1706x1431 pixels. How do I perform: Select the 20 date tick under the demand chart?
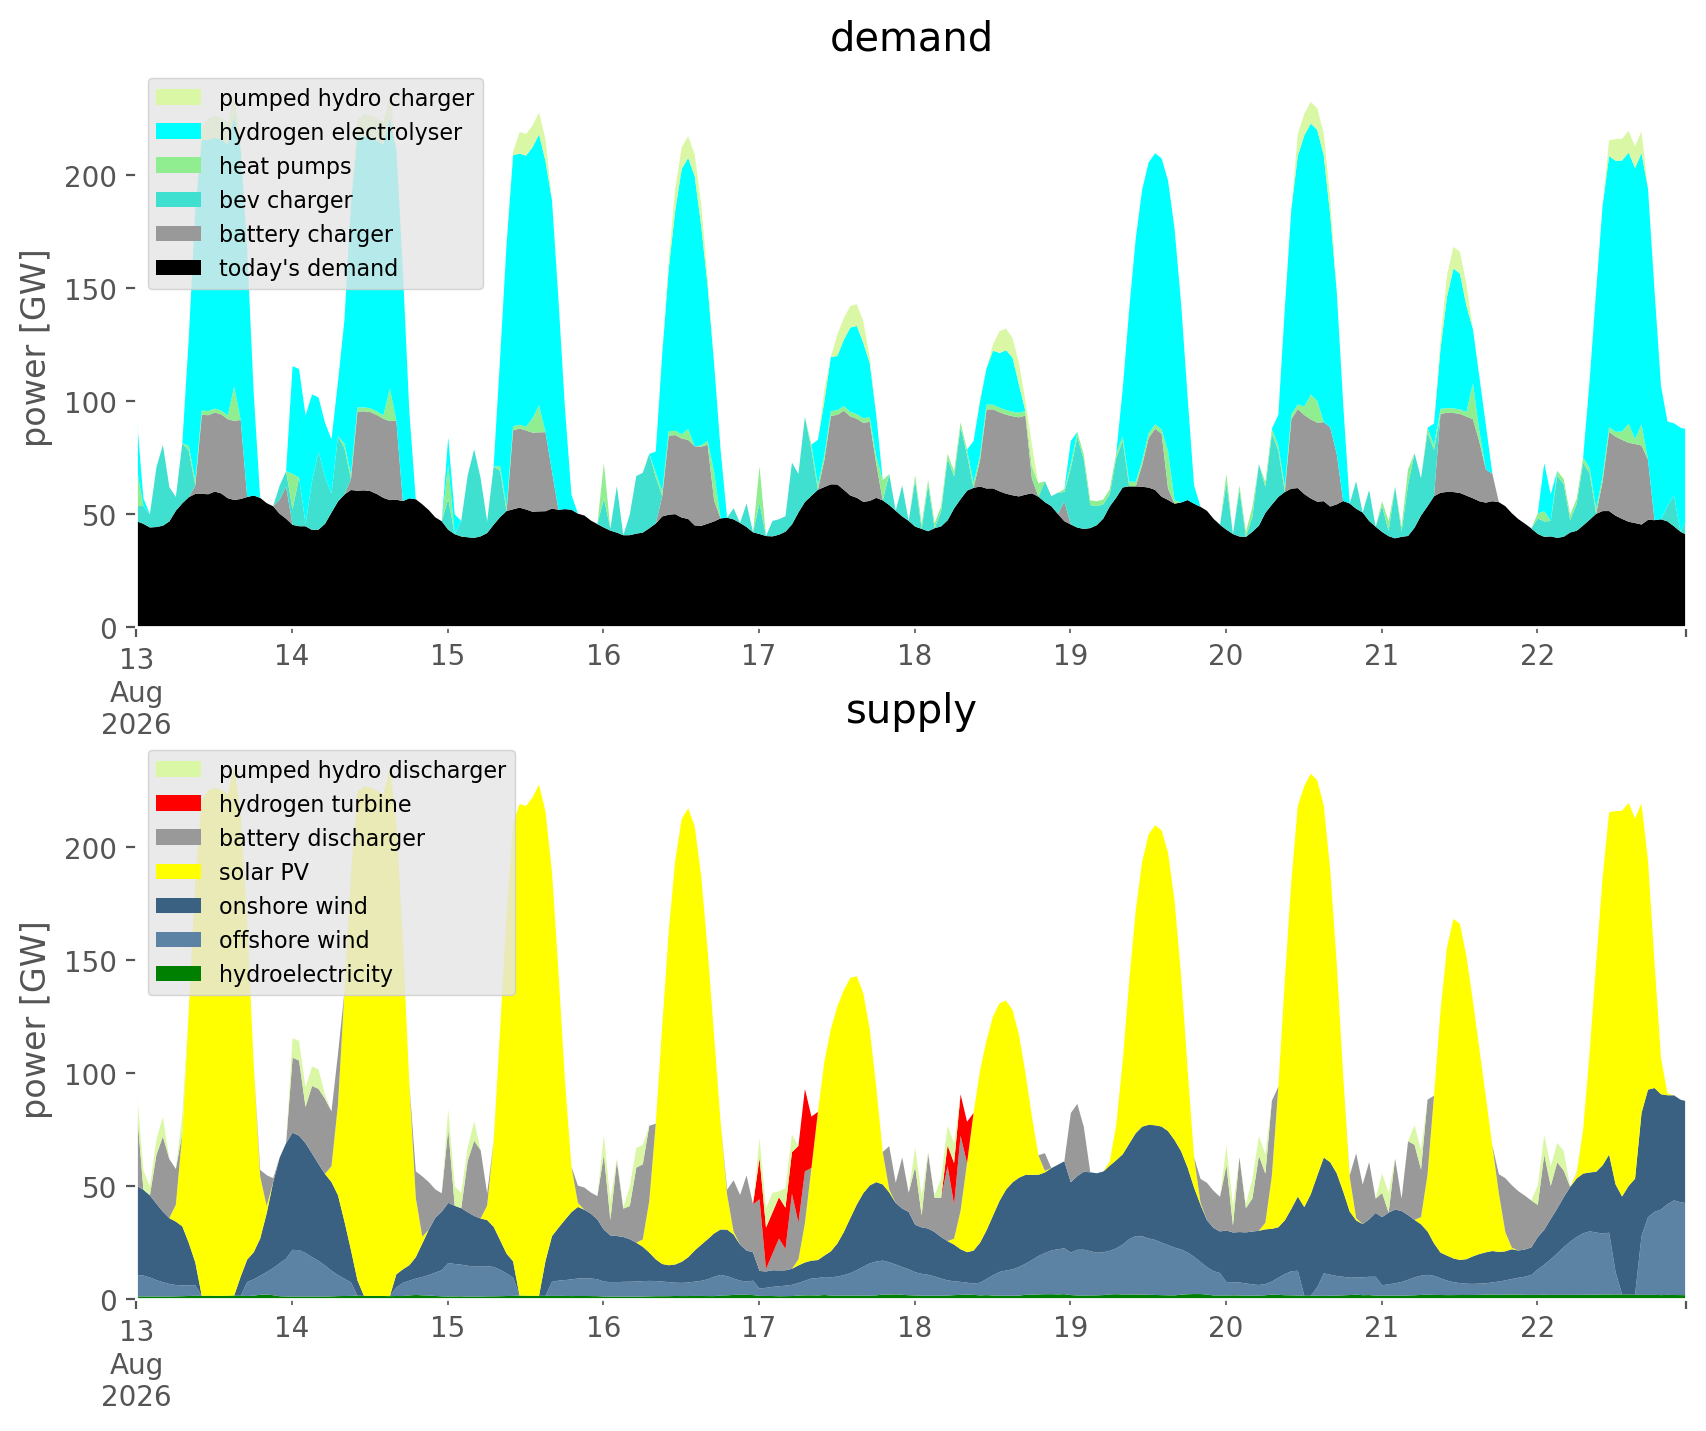point(1226,656)
